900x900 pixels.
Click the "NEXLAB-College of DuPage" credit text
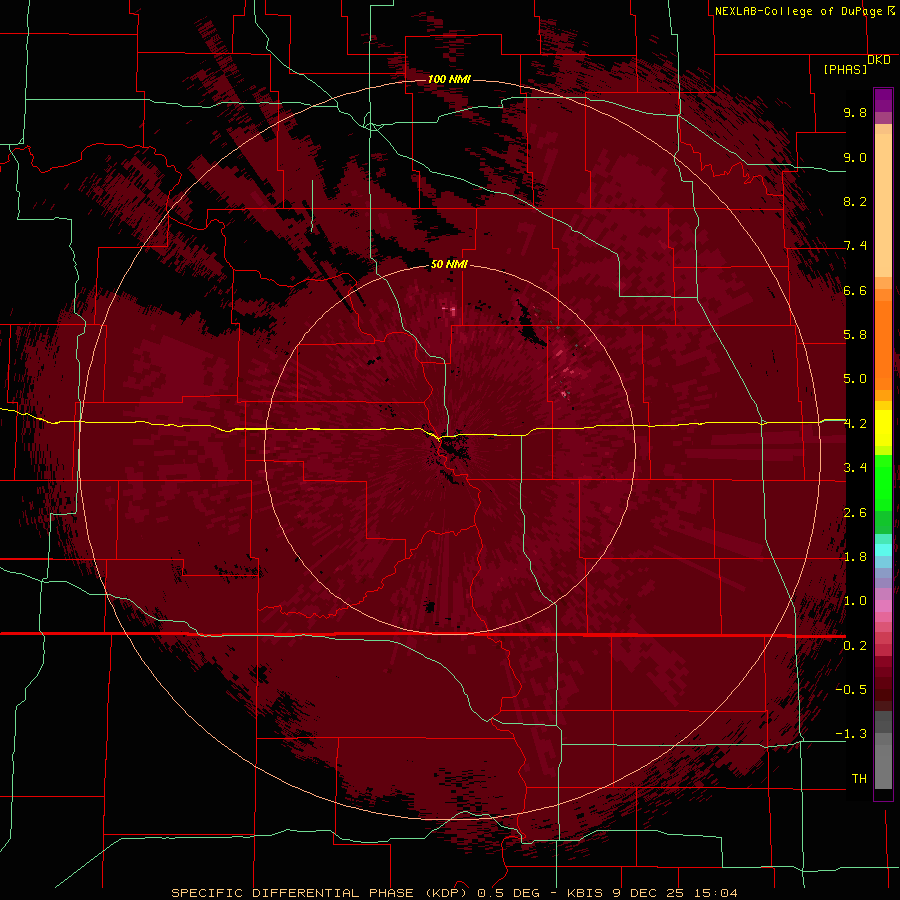pos(800,11)
